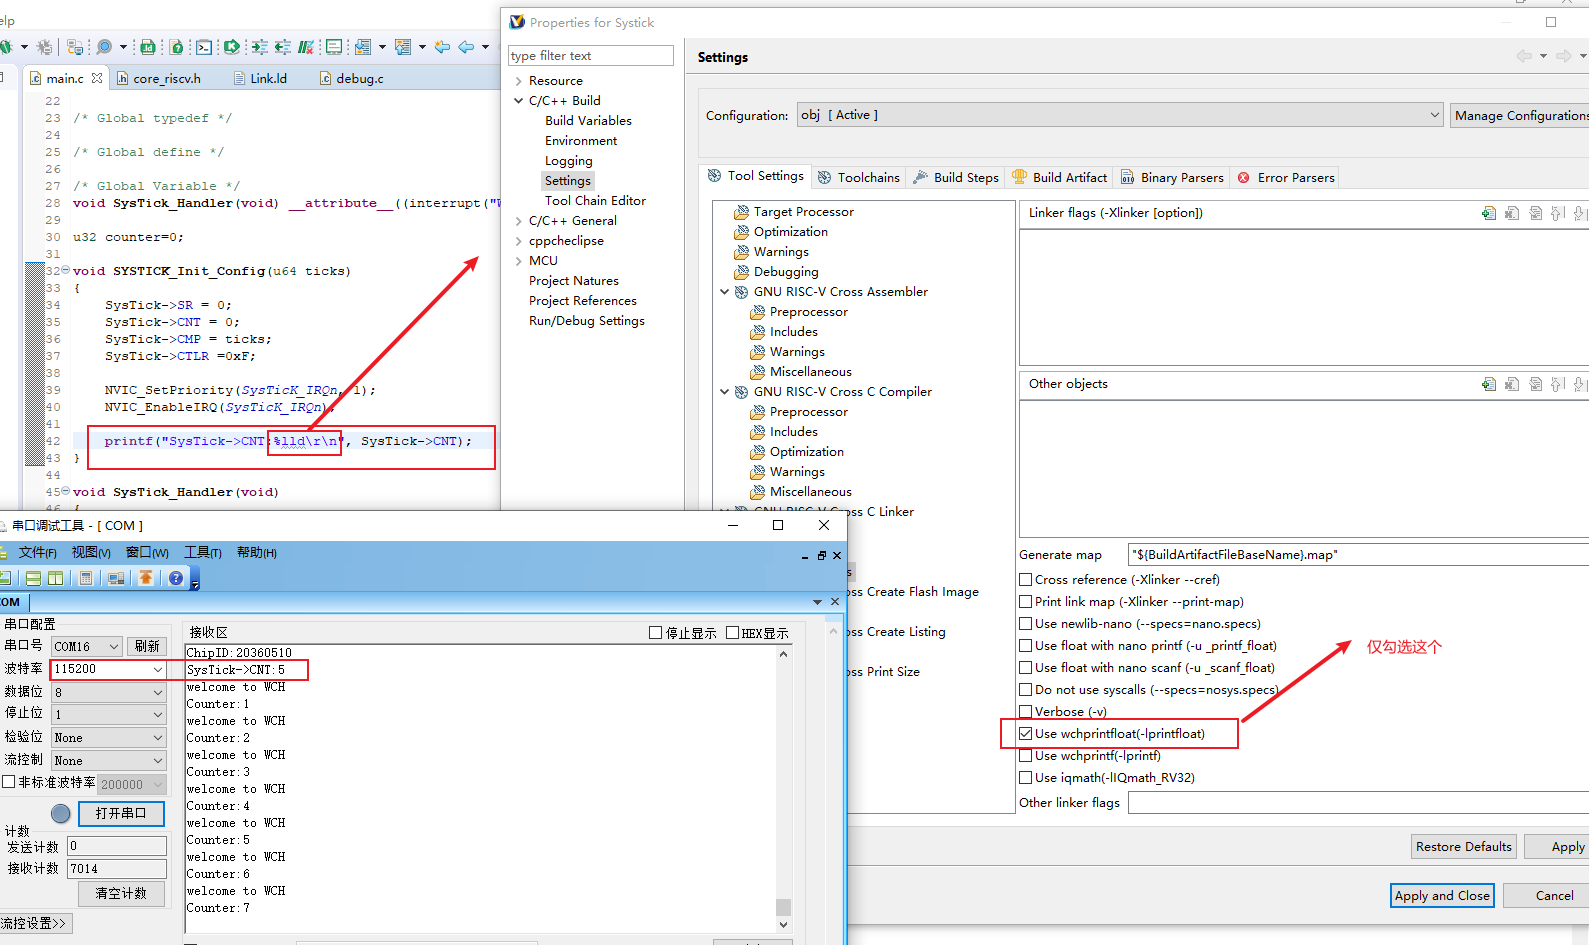Open the data bits dropdown showing 8
This screenshot has width=1589, height=945.
pos(108,692)
